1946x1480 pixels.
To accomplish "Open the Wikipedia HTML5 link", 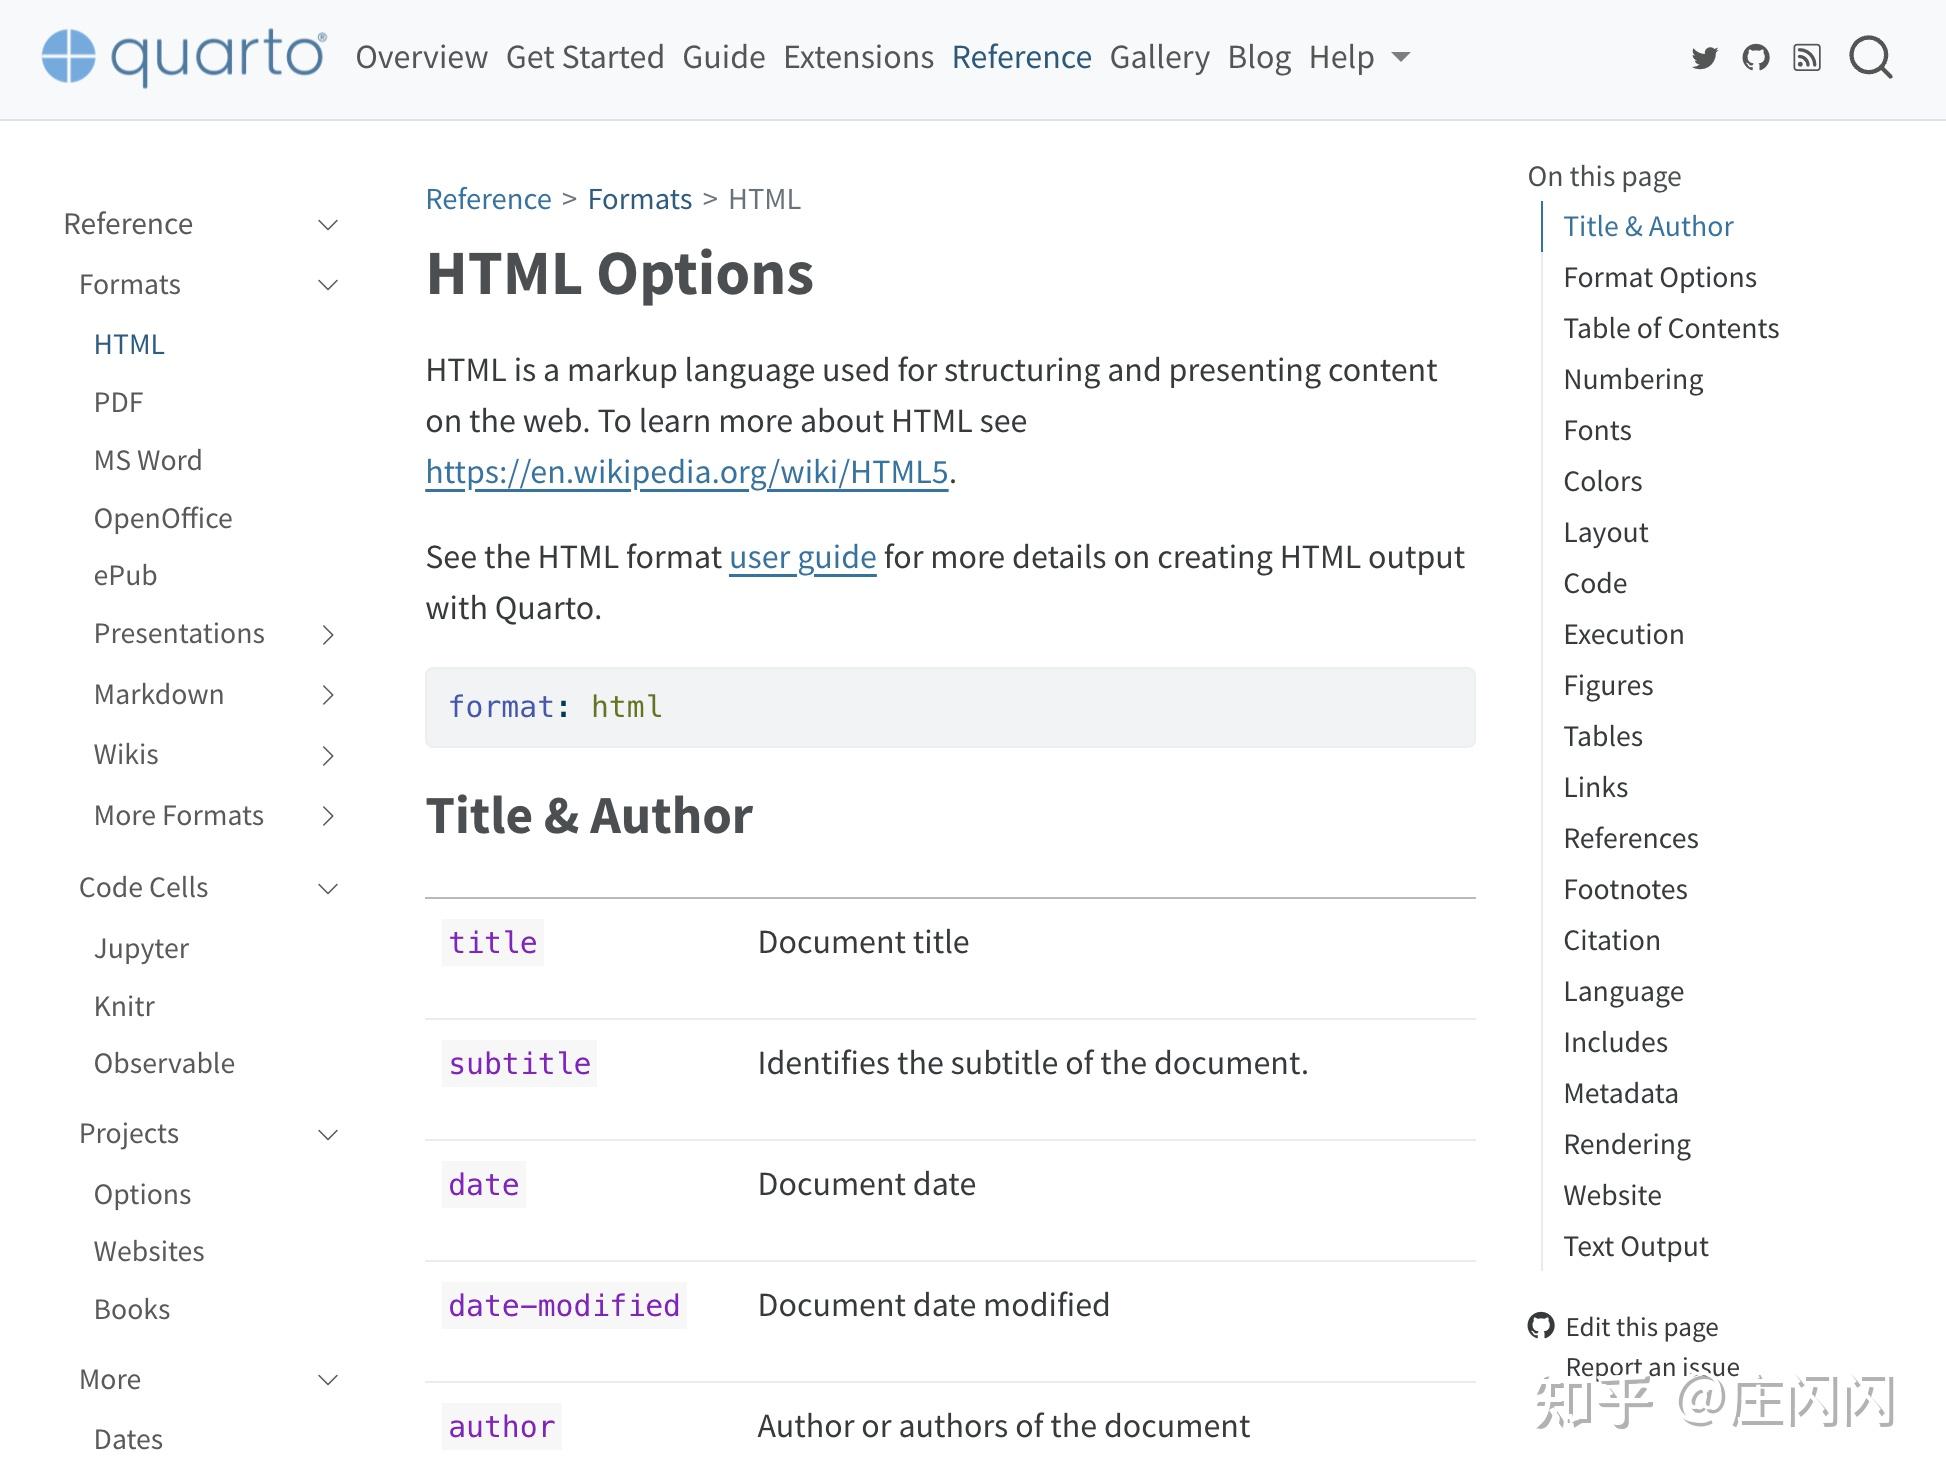I will click(x=686, y=472).
